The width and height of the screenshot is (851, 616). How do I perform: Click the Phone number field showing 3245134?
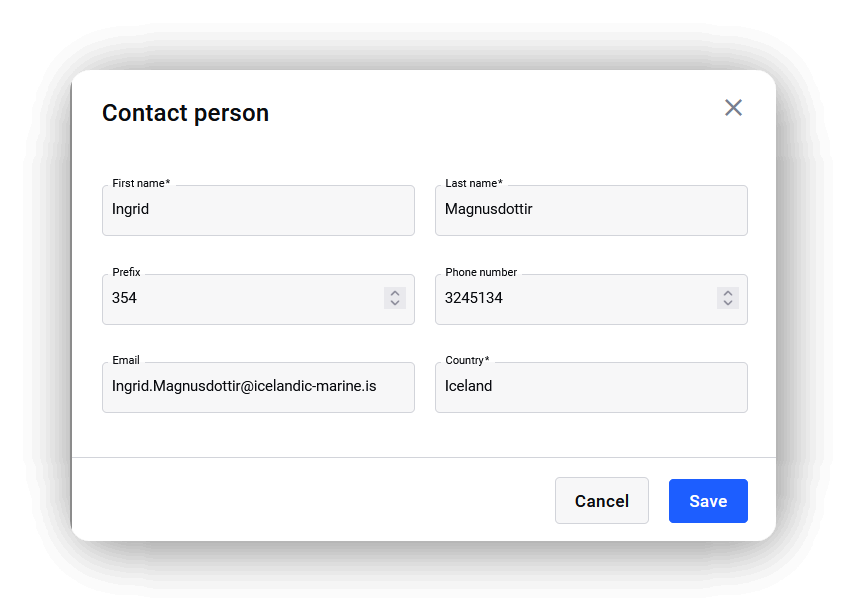[x=591, y=300]
